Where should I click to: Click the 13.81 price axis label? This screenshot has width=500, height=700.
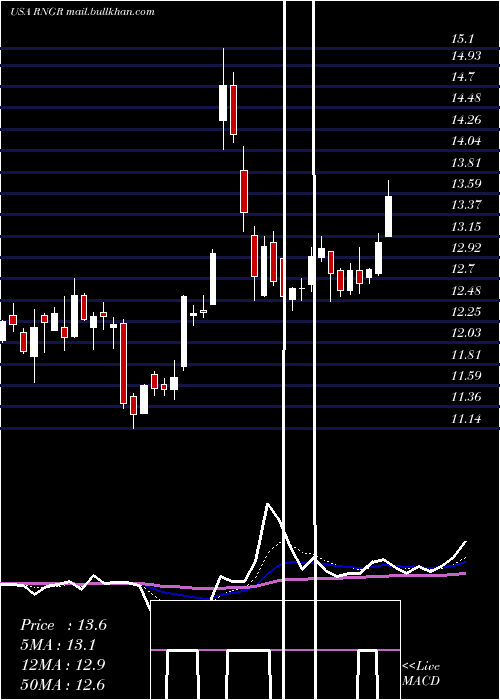click(466, 162)
